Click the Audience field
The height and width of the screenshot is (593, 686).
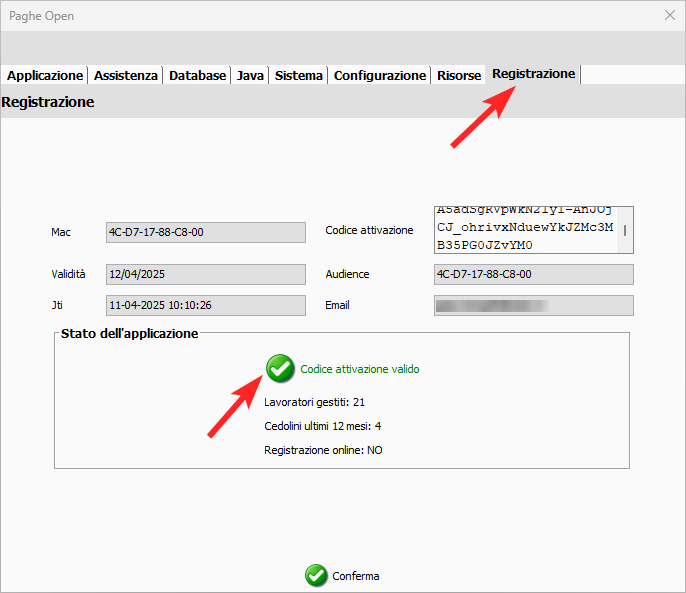pyautogui.click(x=534, y=274)
